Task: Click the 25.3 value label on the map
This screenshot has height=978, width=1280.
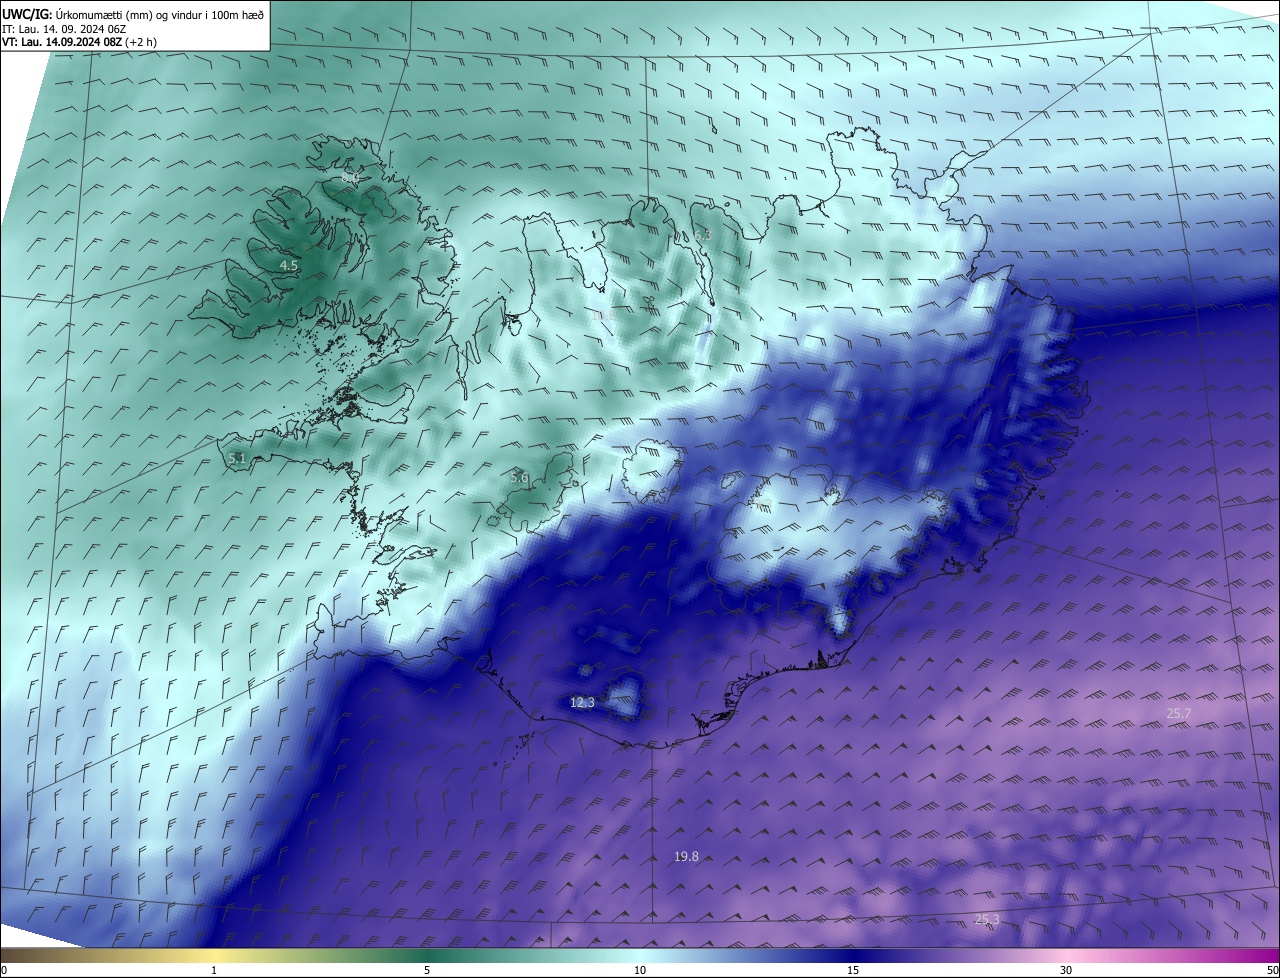Action: (987, 919)
